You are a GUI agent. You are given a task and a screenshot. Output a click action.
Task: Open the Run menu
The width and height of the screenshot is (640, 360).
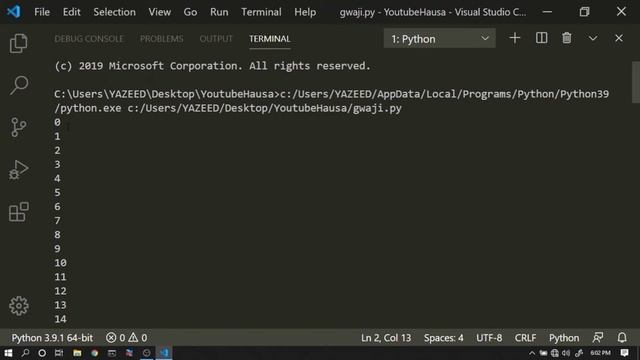219,12
